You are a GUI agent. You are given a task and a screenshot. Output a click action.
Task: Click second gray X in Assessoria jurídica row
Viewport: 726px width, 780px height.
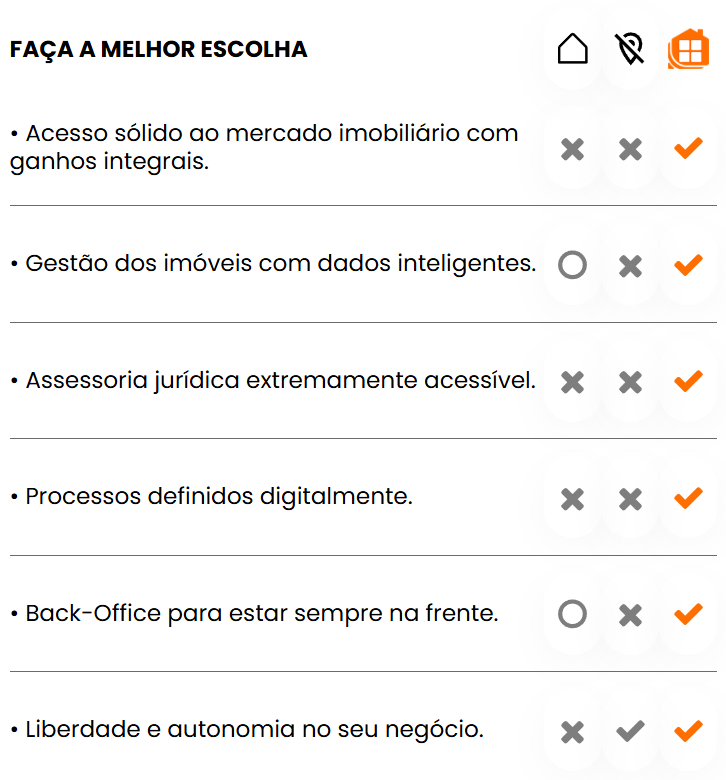tap(630, 381)
